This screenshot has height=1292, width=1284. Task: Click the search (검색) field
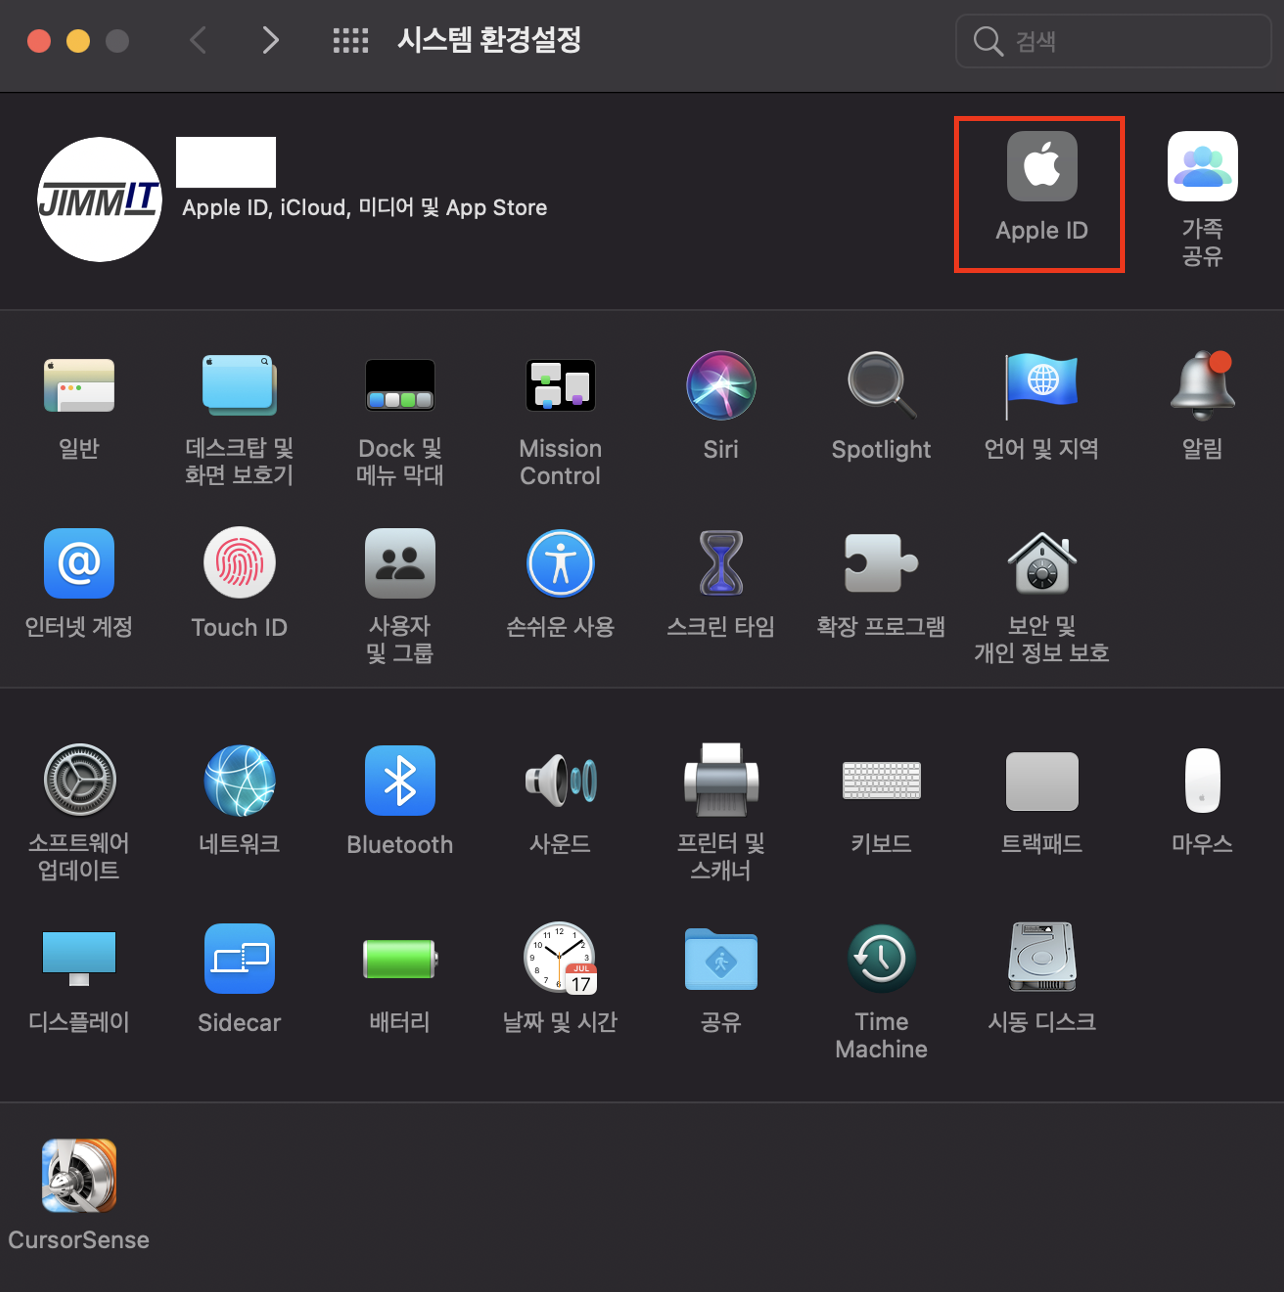pos(1113,41)
